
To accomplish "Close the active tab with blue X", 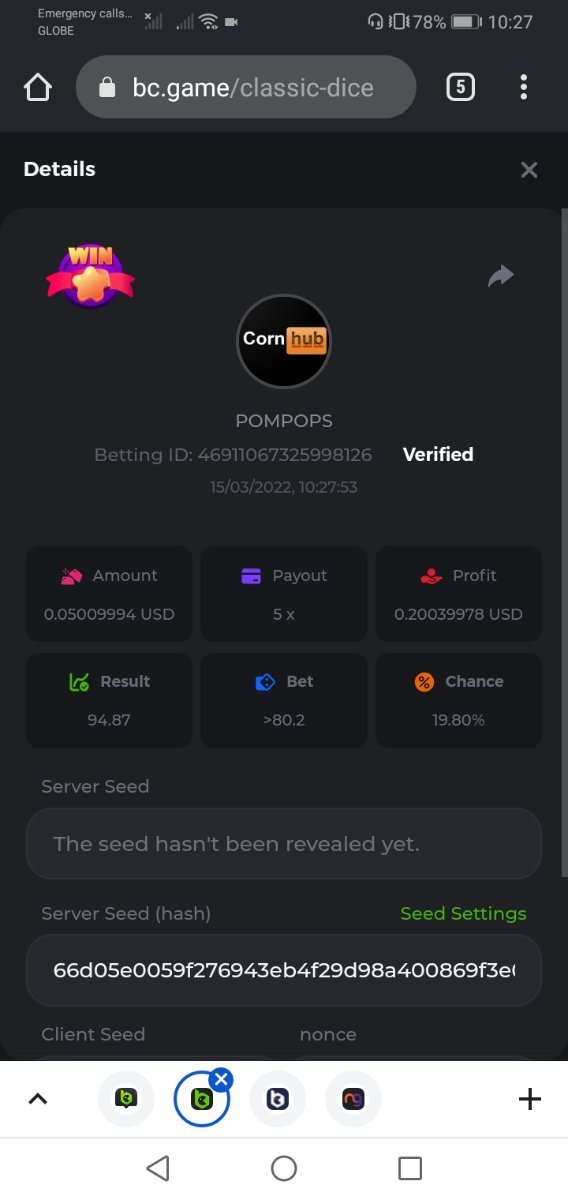I will tap(222, 1079).
